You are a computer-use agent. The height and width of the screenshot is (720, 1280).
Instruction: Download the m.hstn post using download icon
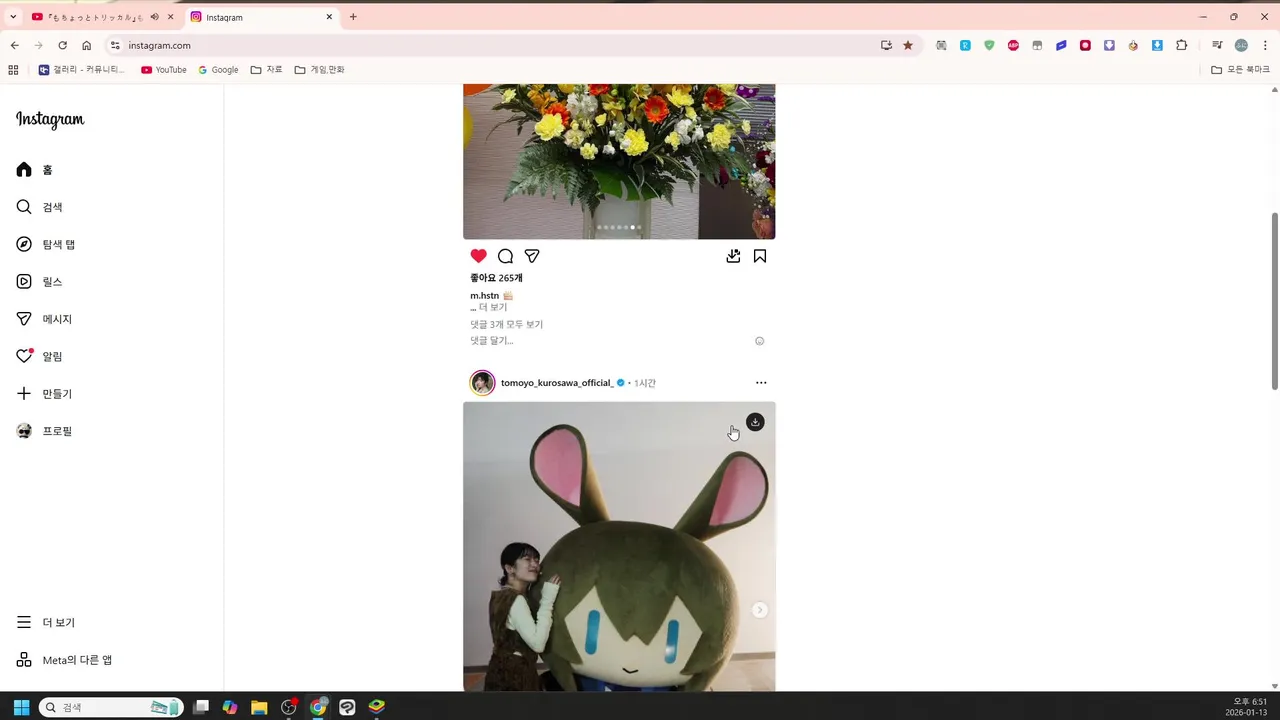733,256
